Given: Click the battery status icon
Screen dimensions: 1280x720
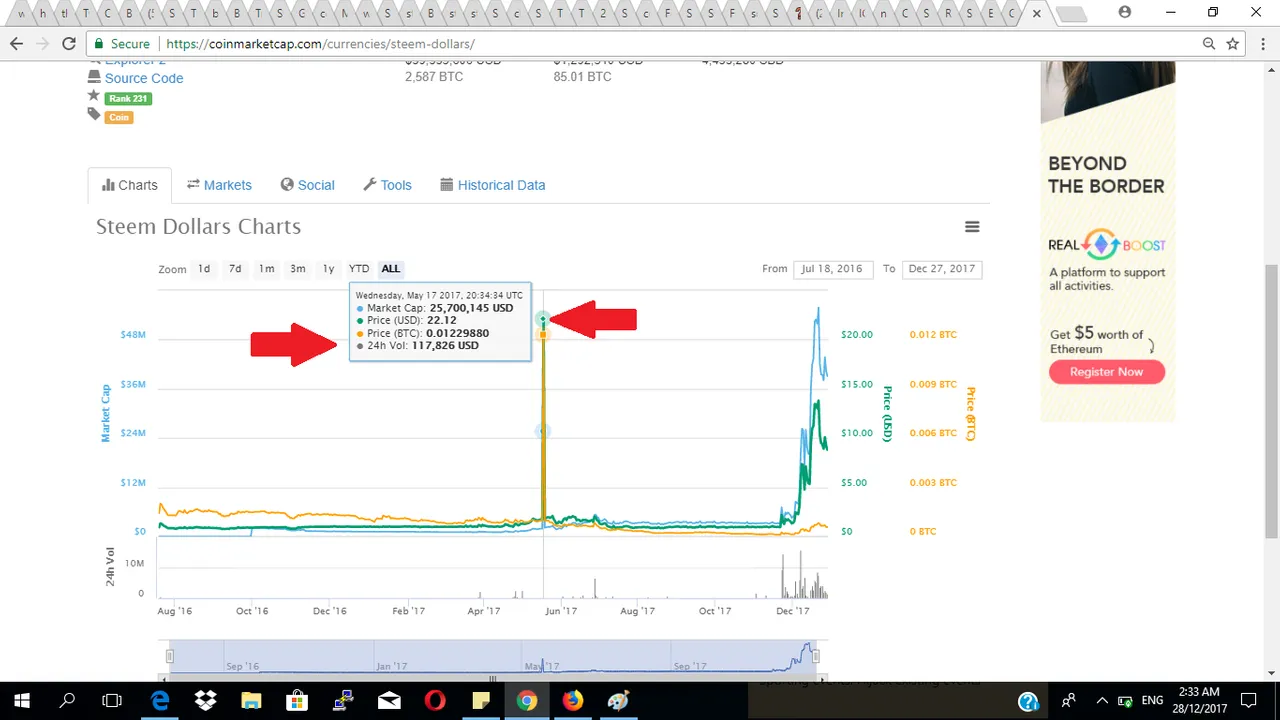Looking at the screenshot, I should tap(1125, 701).
